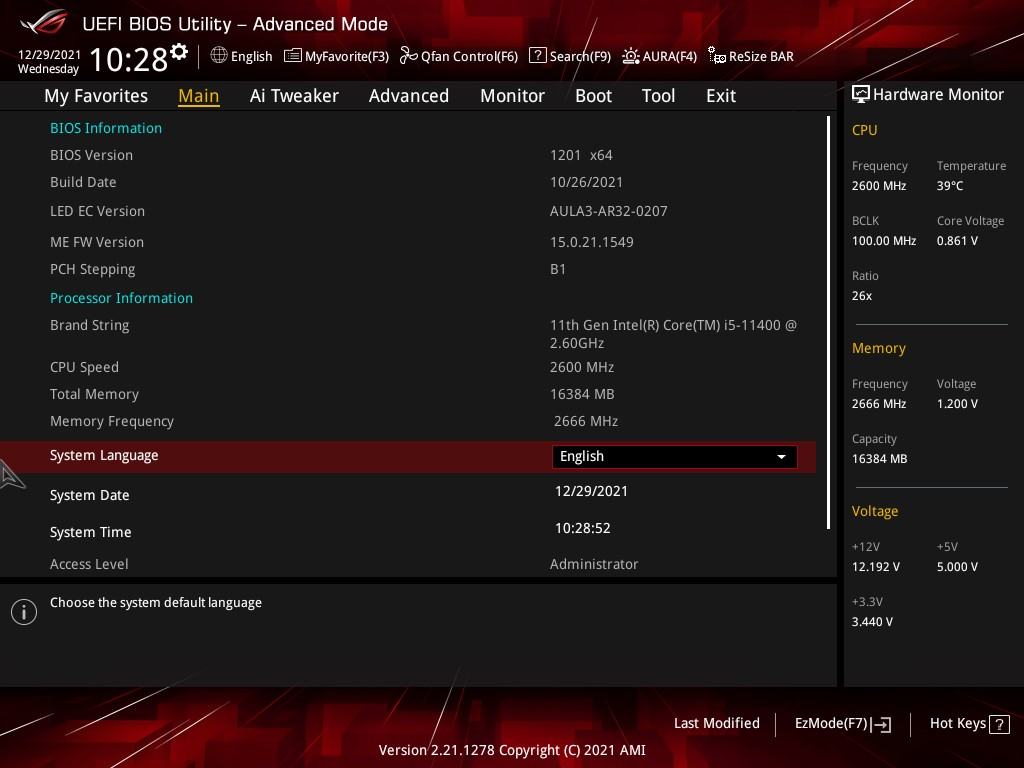Screen dimensions: 1024x768
Task: Open the Advanced tab
Action: [409, 96]
